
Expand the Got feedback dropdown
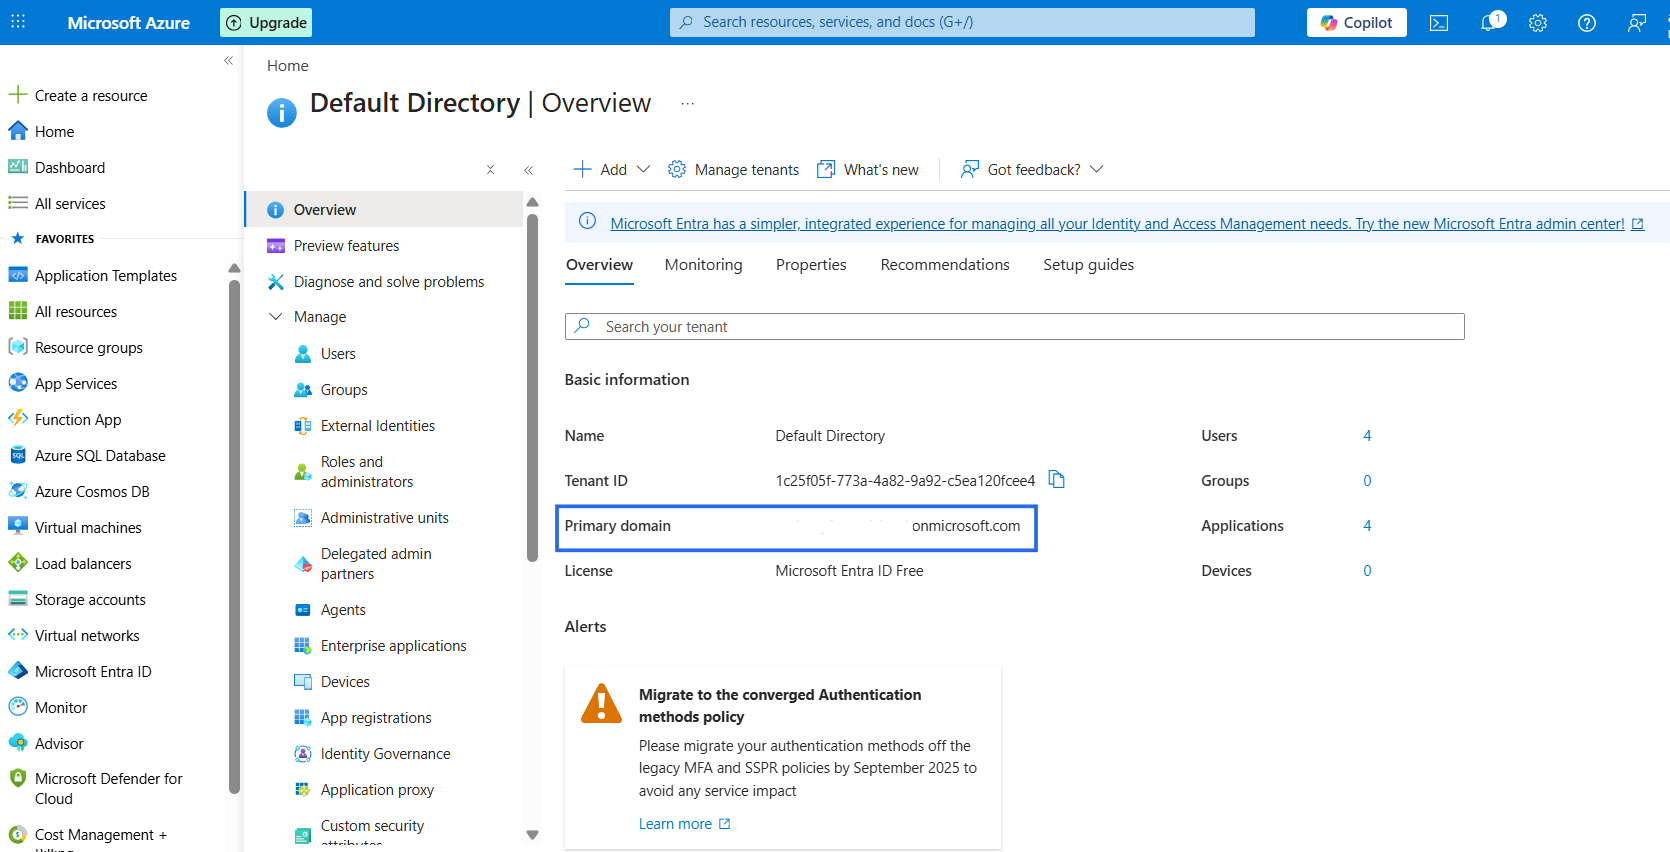coord(1097,170)
